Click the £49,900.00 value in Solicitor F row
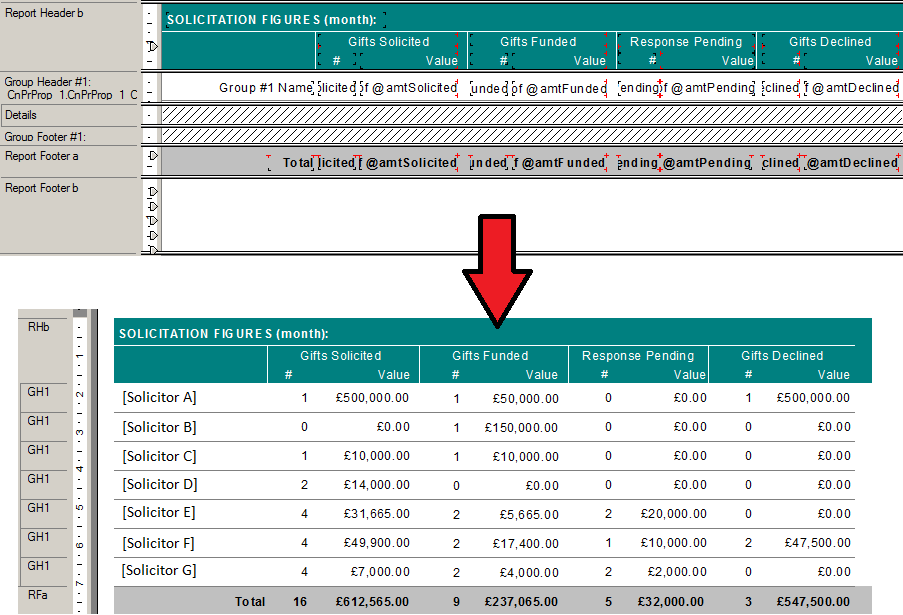 pos(377,542)
